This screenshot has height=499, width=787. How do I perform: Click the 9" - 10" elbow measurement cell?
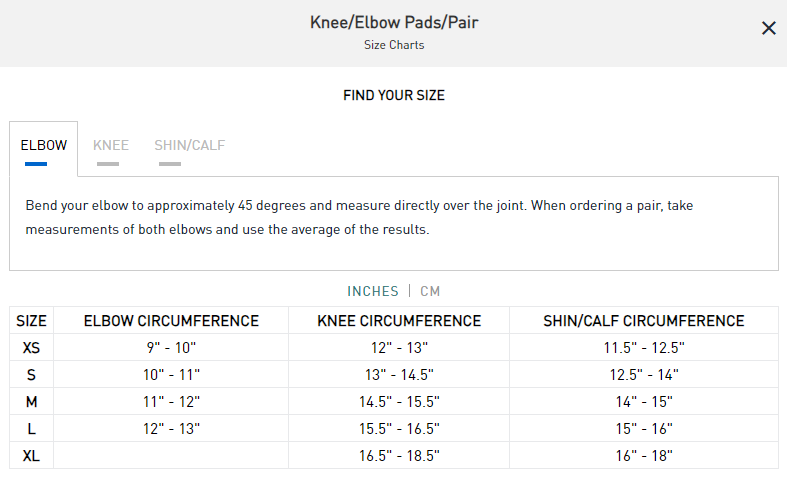(x=171, y=348)
